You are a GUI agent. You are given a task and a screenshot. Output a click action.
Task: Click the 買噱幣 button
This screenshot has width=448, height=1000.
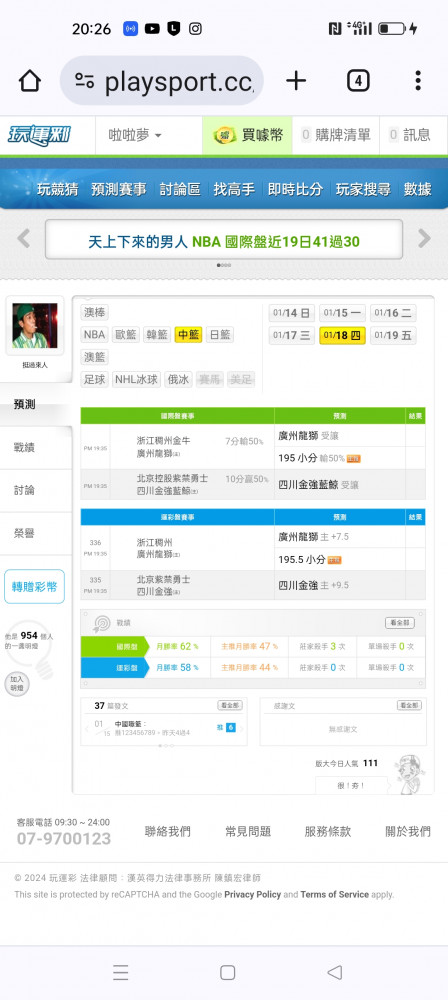click(x=247, y=135)
